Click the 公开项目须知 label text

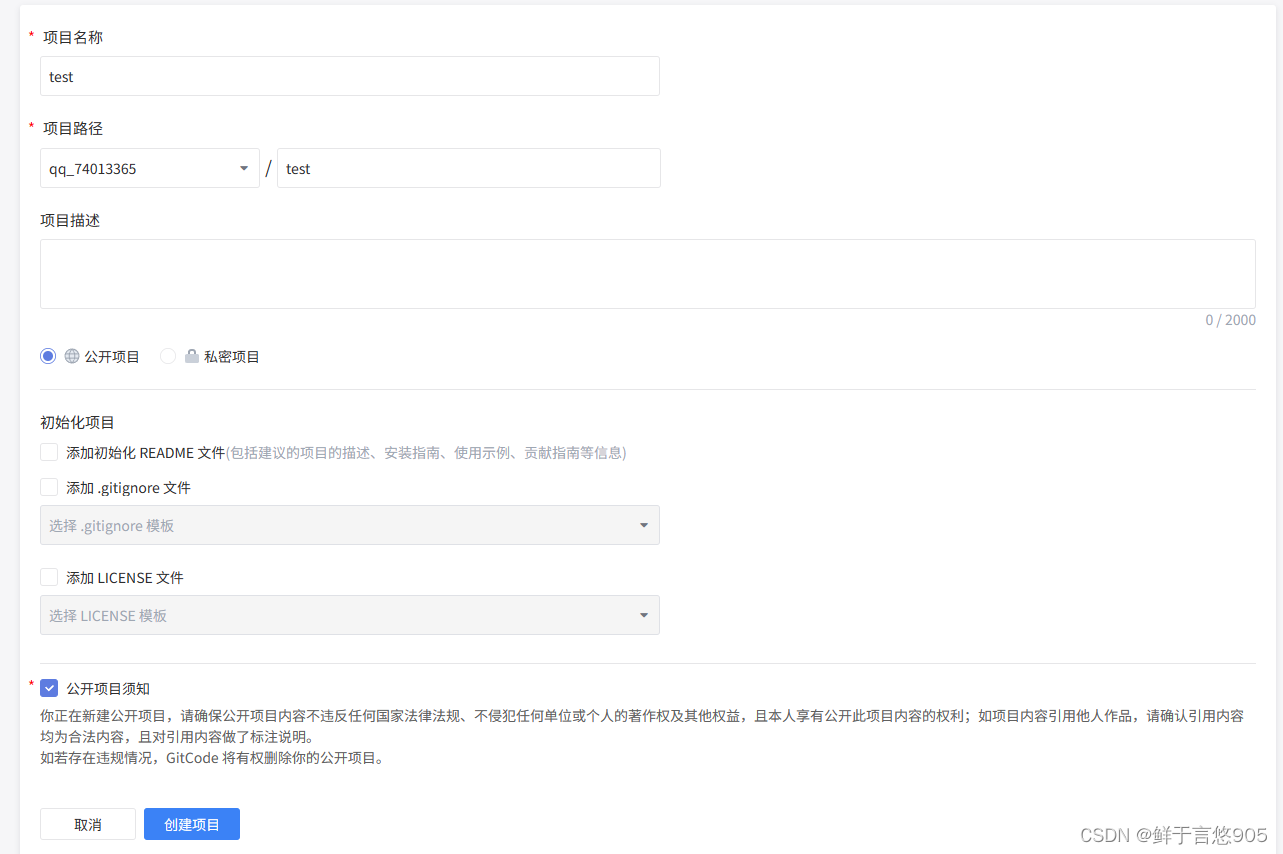coord(108,688)
